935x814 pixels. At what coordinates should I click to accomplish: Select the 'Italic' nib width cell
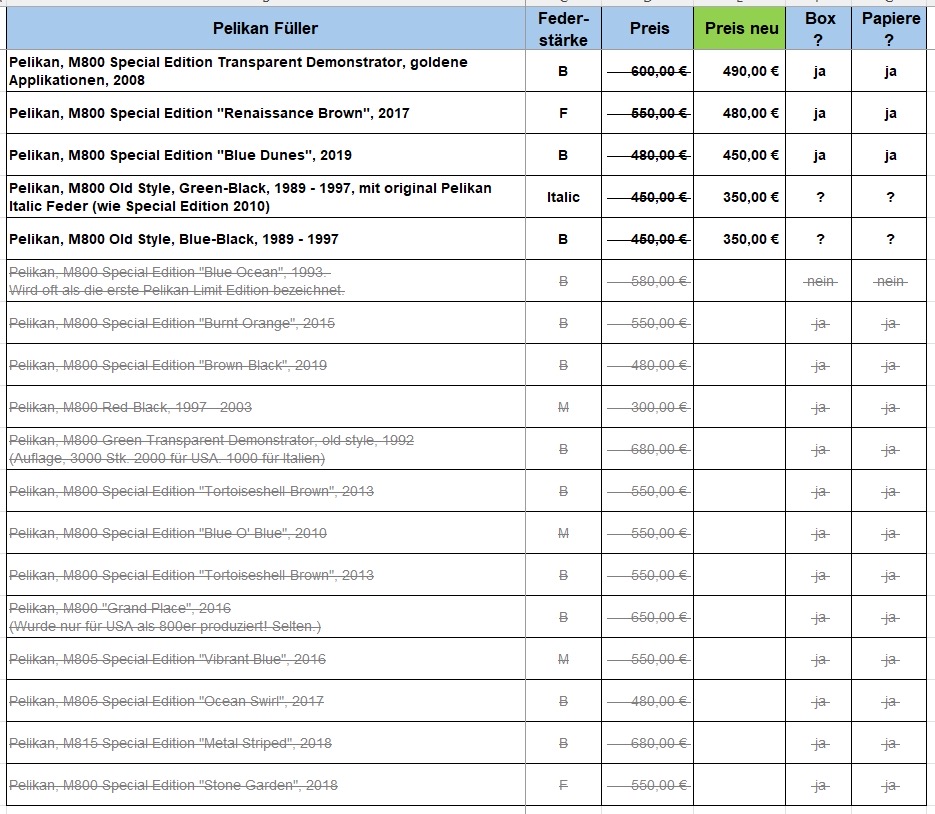point(563,197)
